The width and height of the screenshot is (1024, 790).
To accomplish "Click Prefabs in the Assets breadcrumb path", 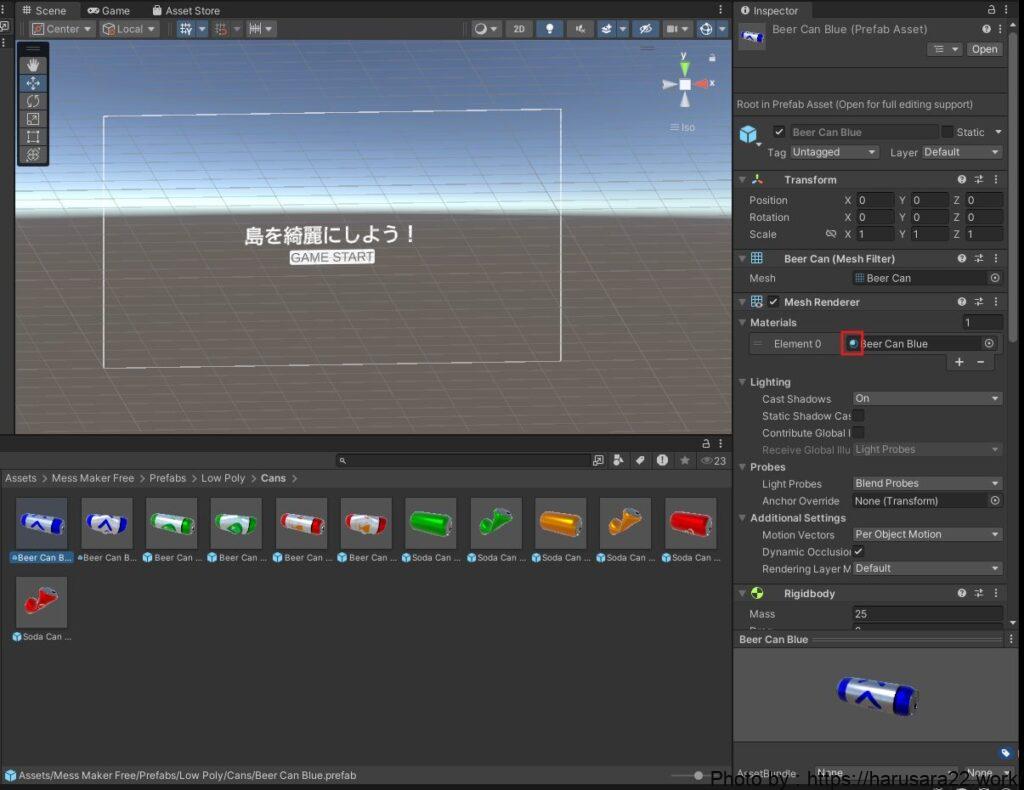I will coord(168,478).
